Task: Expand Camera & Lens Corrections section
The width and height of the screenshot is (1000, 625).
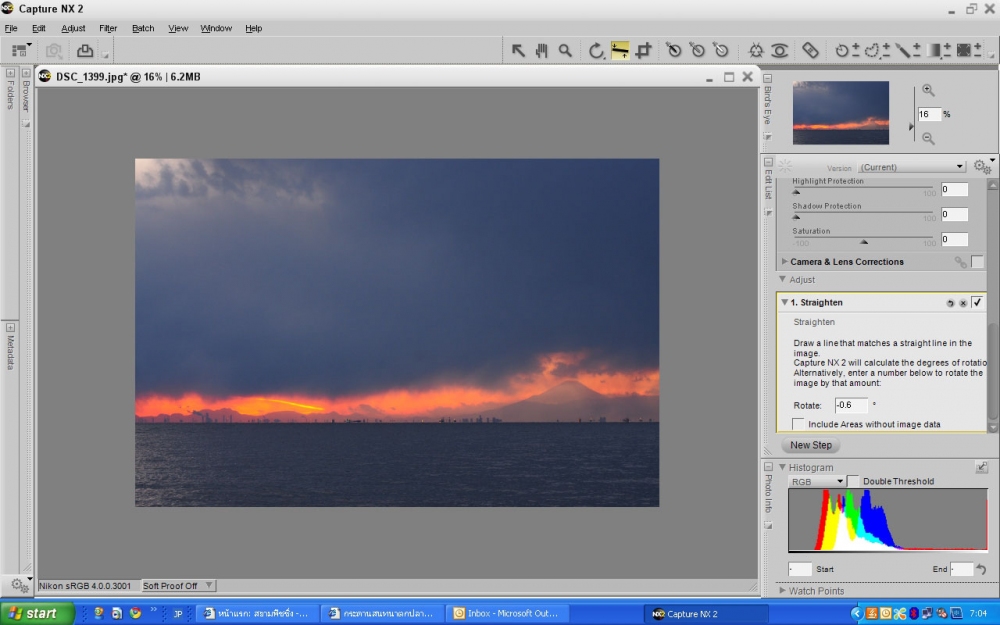Action: pos(784,261)
